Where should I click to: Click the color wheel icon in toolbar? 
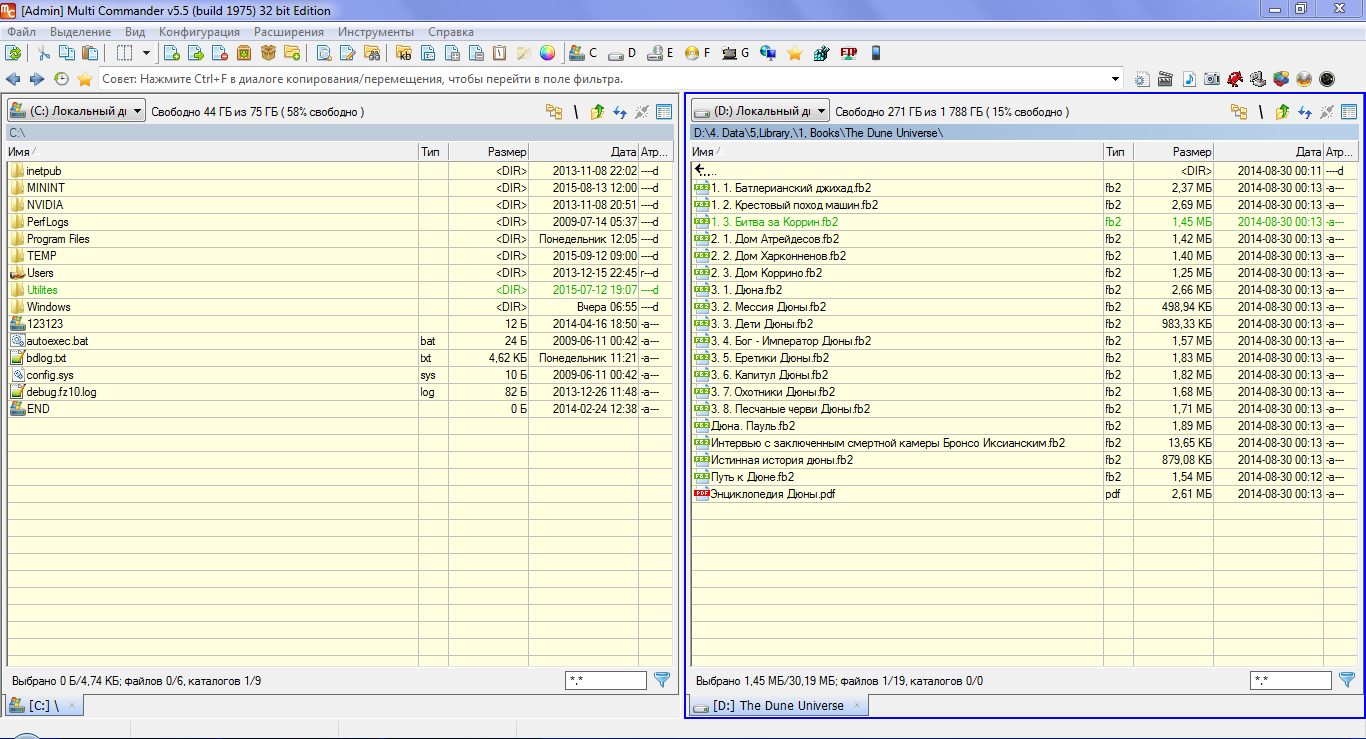tap(547, 53)
